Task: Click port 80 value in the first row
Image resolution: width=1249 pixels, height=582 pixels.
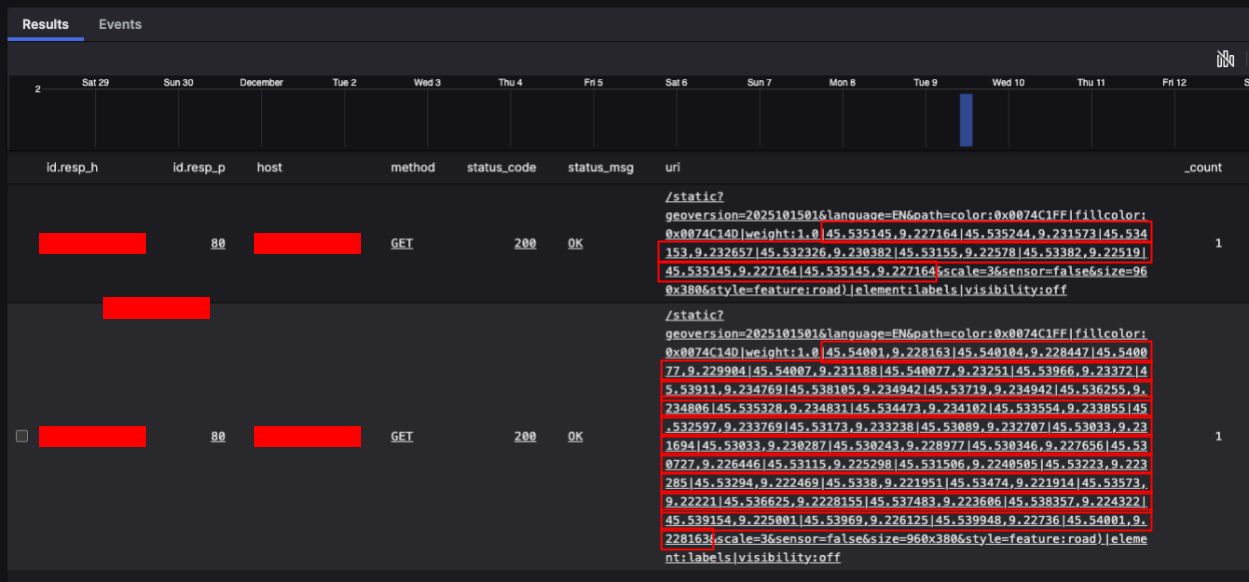Action: click(218, 243)
